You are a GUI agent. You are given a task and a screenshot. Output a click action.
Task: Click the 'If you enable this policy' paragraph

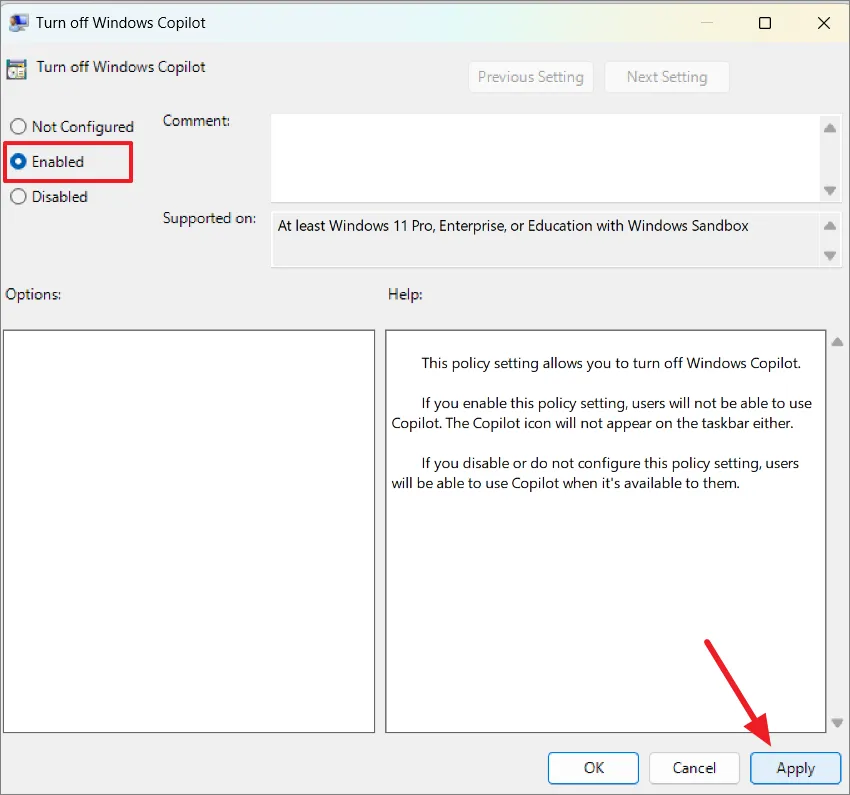click(x=602, y=413)
